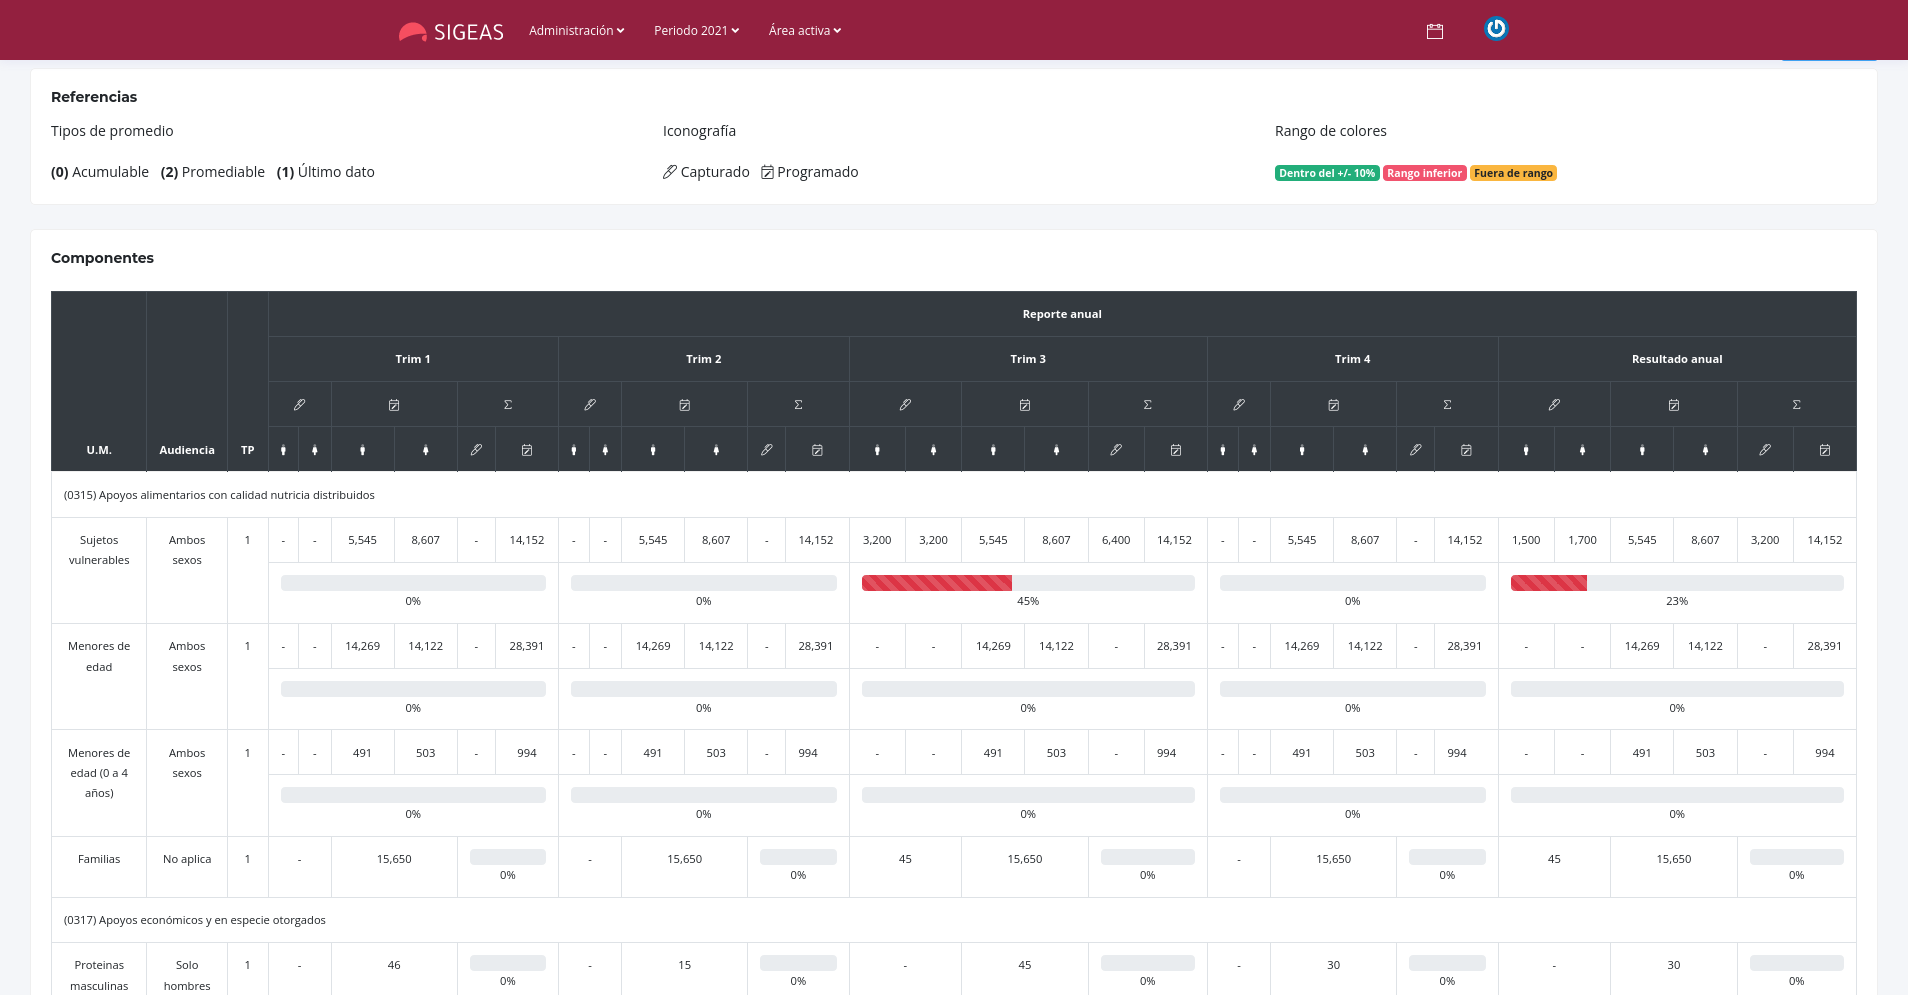
Task: Select the Resultado anual header cell
Action: (1677, 359)
